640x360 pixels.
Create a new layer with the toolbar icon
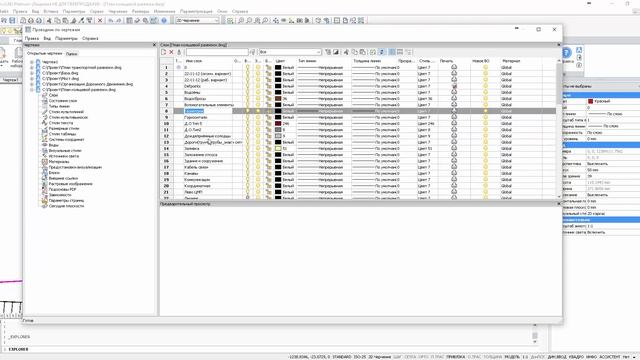click(x=164, y=52)
